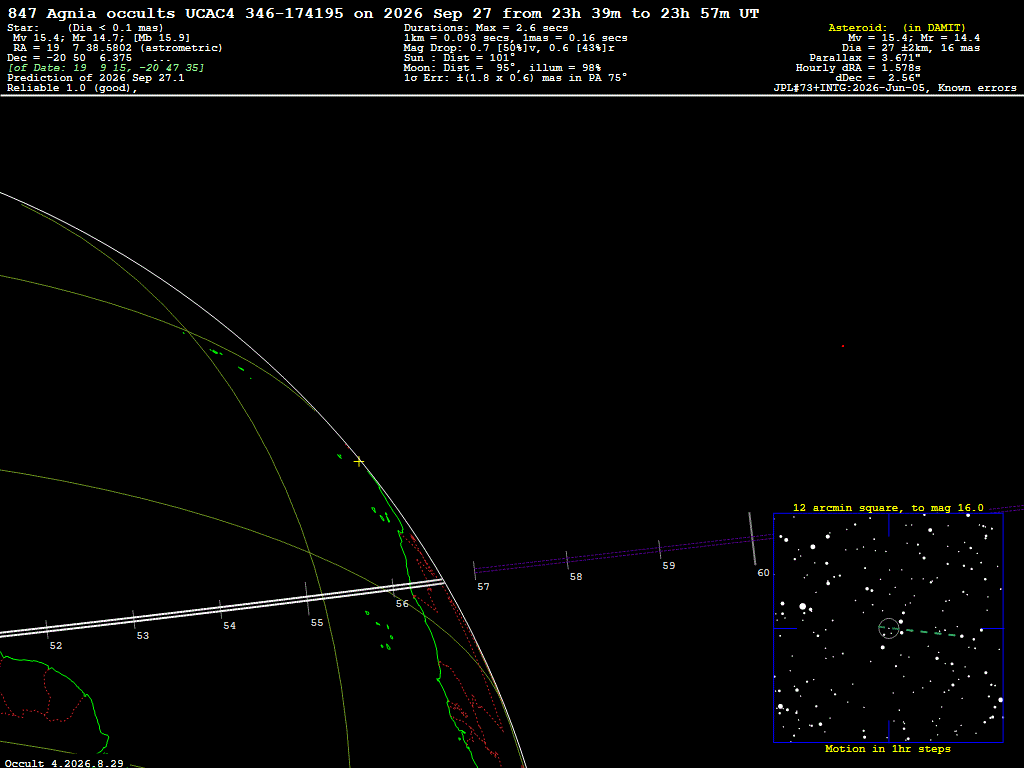Select the minute 53 tick on the path
This screenshot has width=1024, height=768.
pyautogui.click(x=134, y=620)
